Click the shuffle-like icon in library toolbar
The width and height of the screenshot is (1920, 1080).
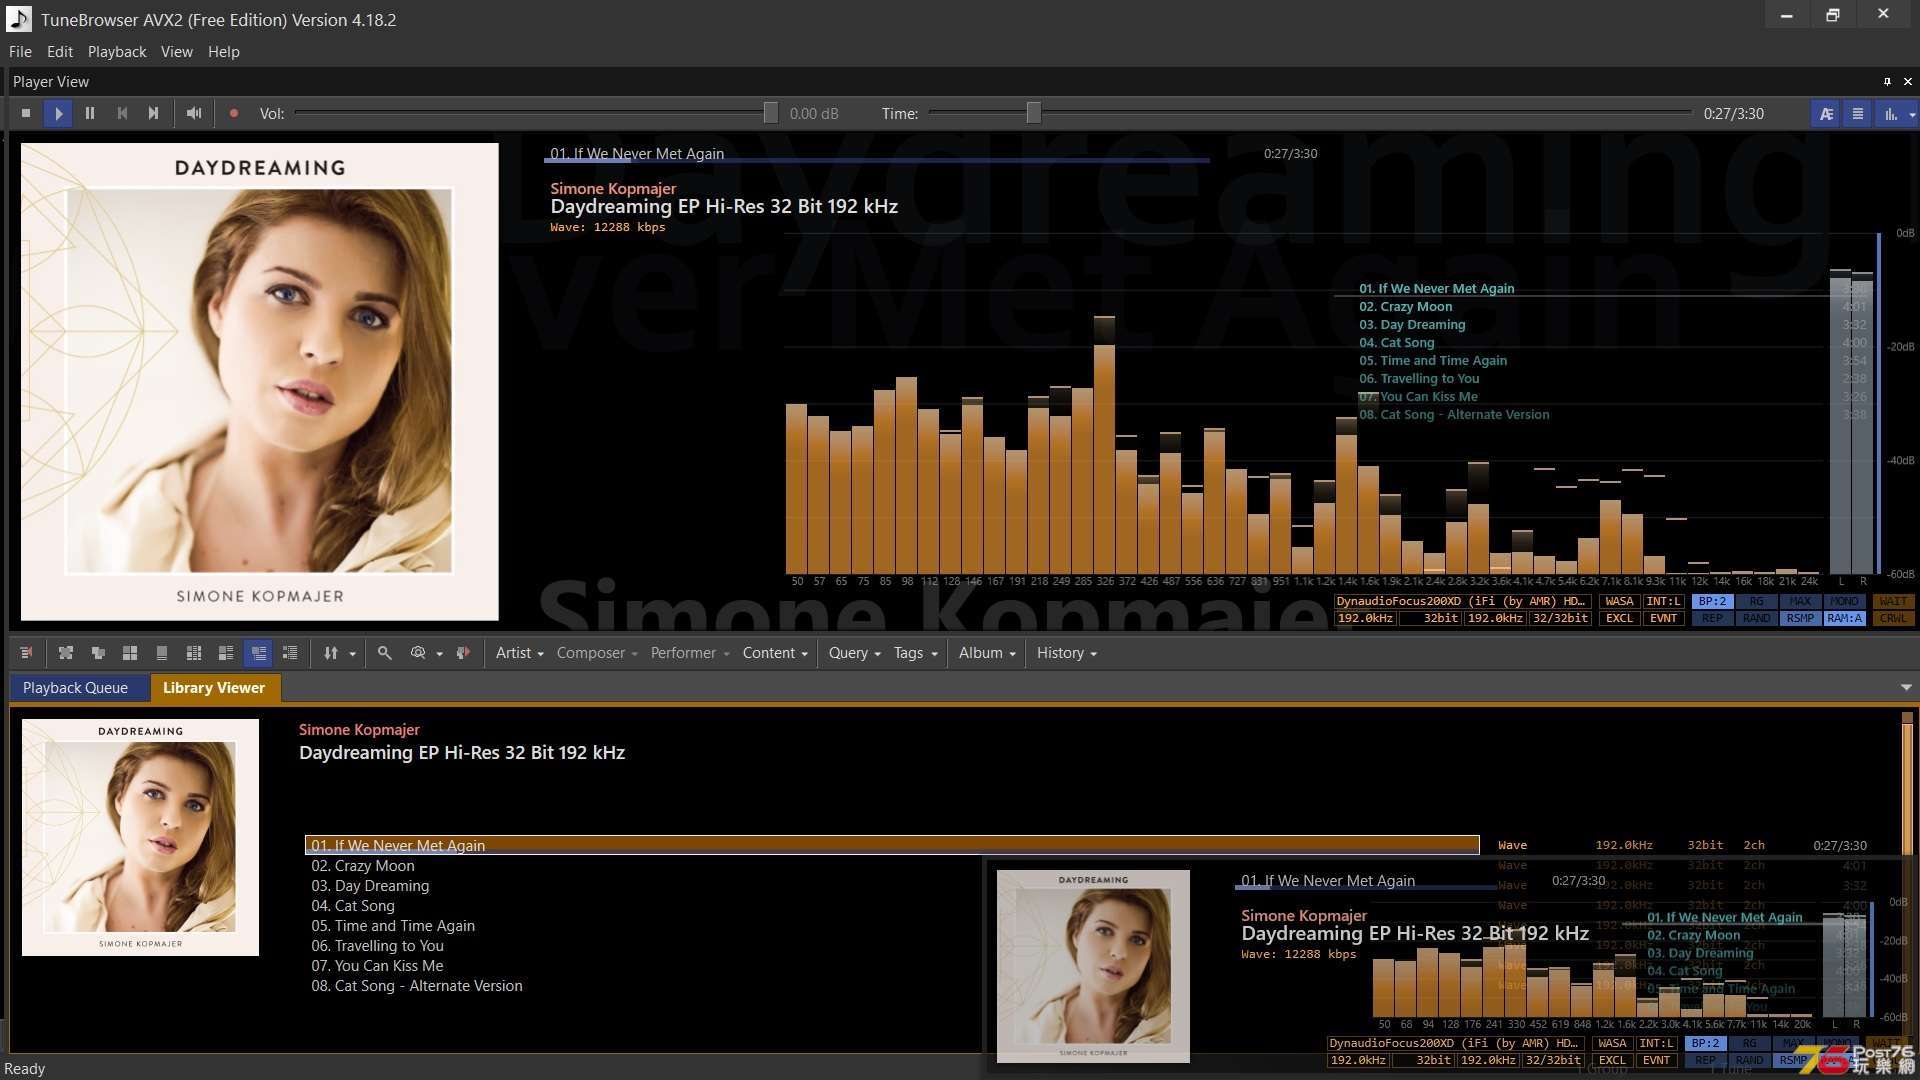point(66,653)
